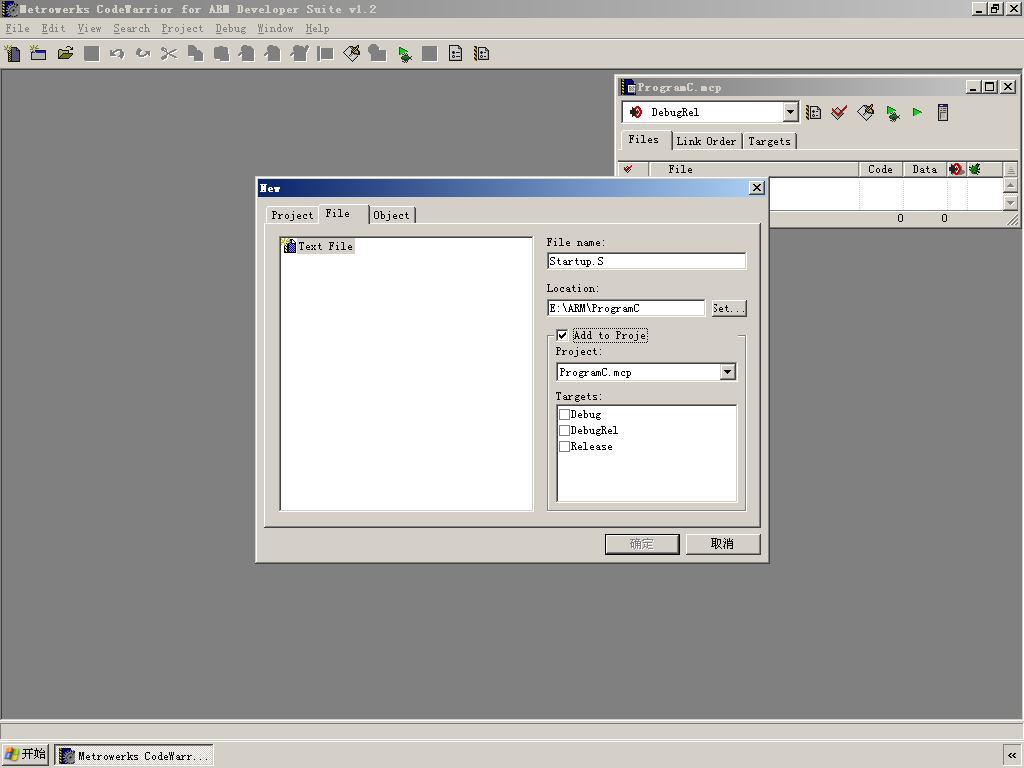Screen dimensions: 1024x768
Task: Check the Release target checkbox
Action: (x=564, y=447)
